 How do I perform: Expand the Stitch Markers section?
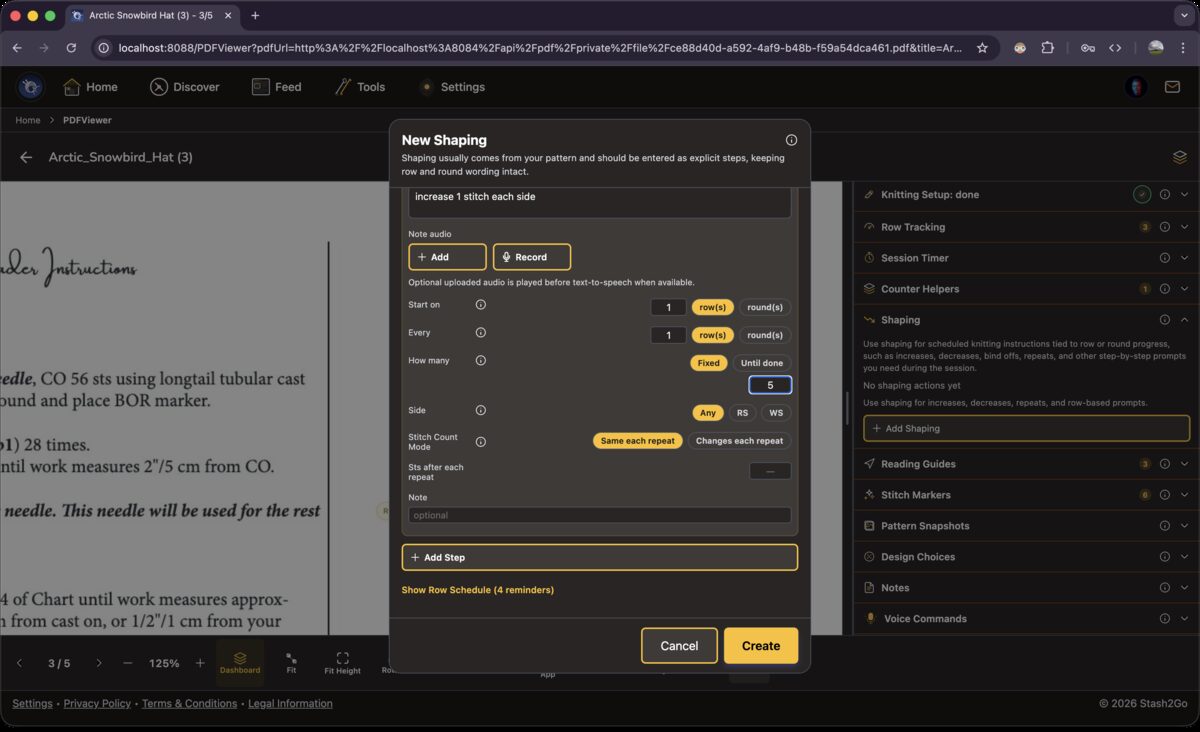pyautogui.click(x=1186, y=494)
